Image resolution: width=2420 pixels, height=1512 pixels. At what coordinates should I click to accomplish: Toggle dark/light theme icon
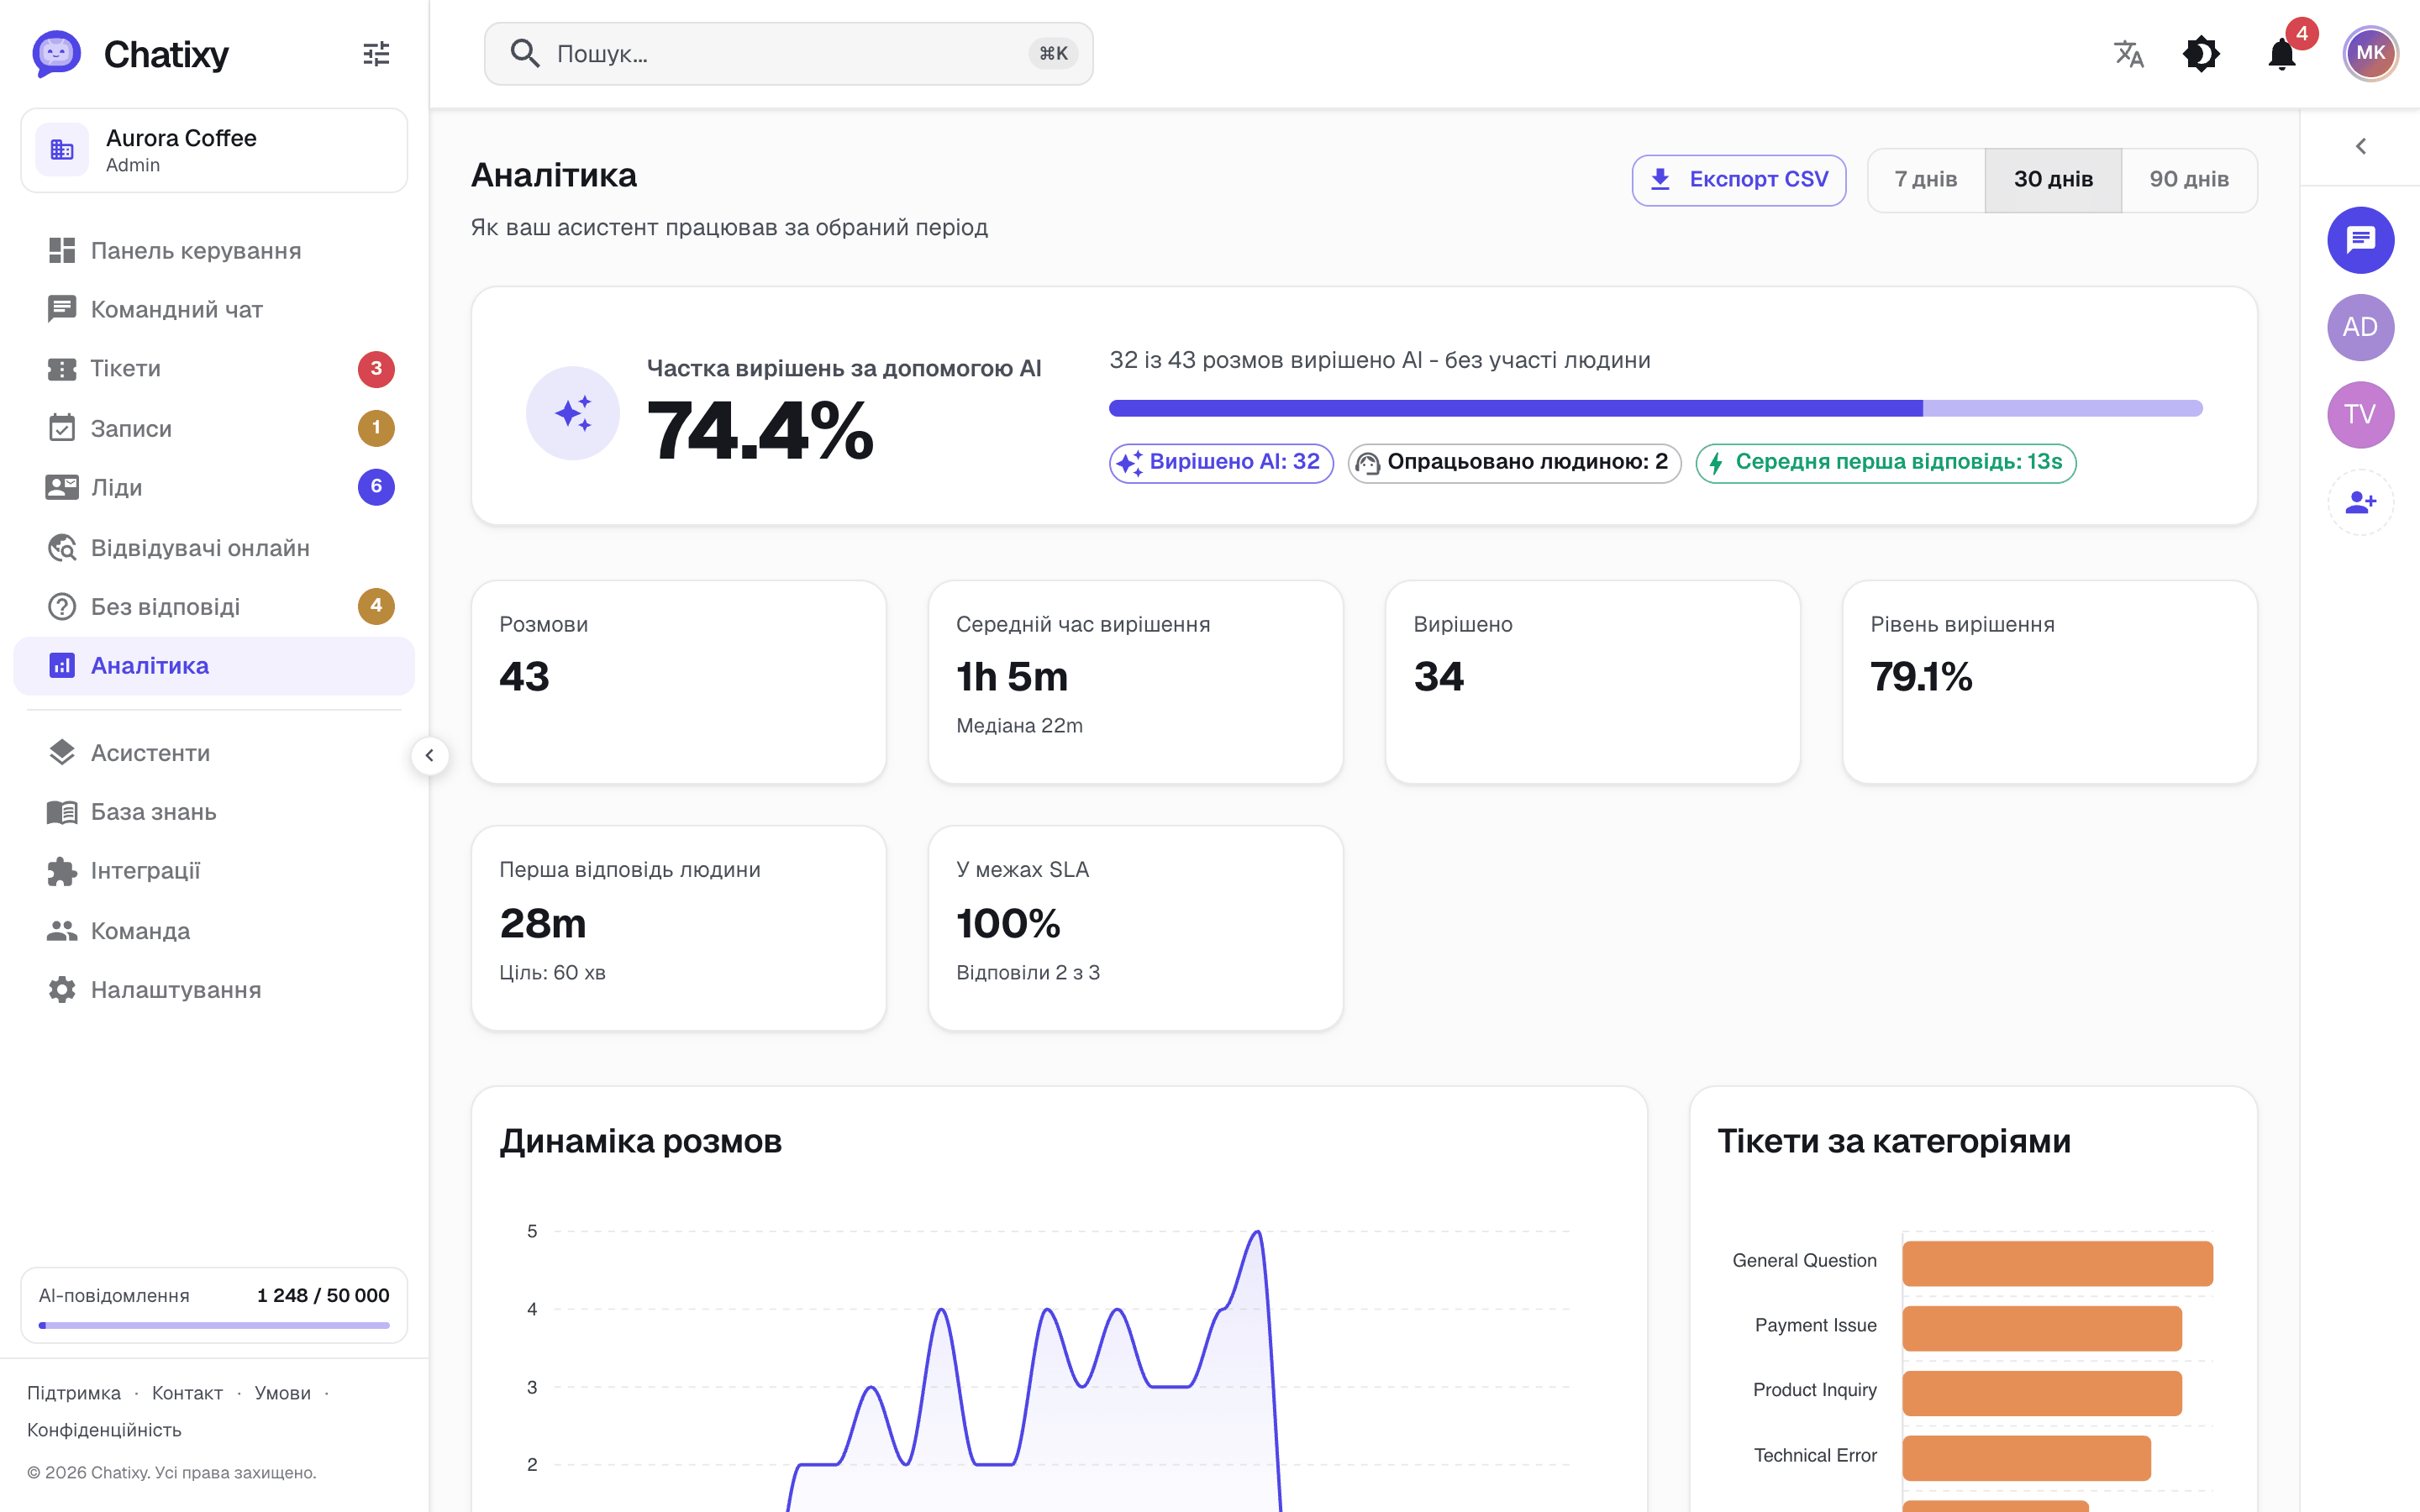2201,54
